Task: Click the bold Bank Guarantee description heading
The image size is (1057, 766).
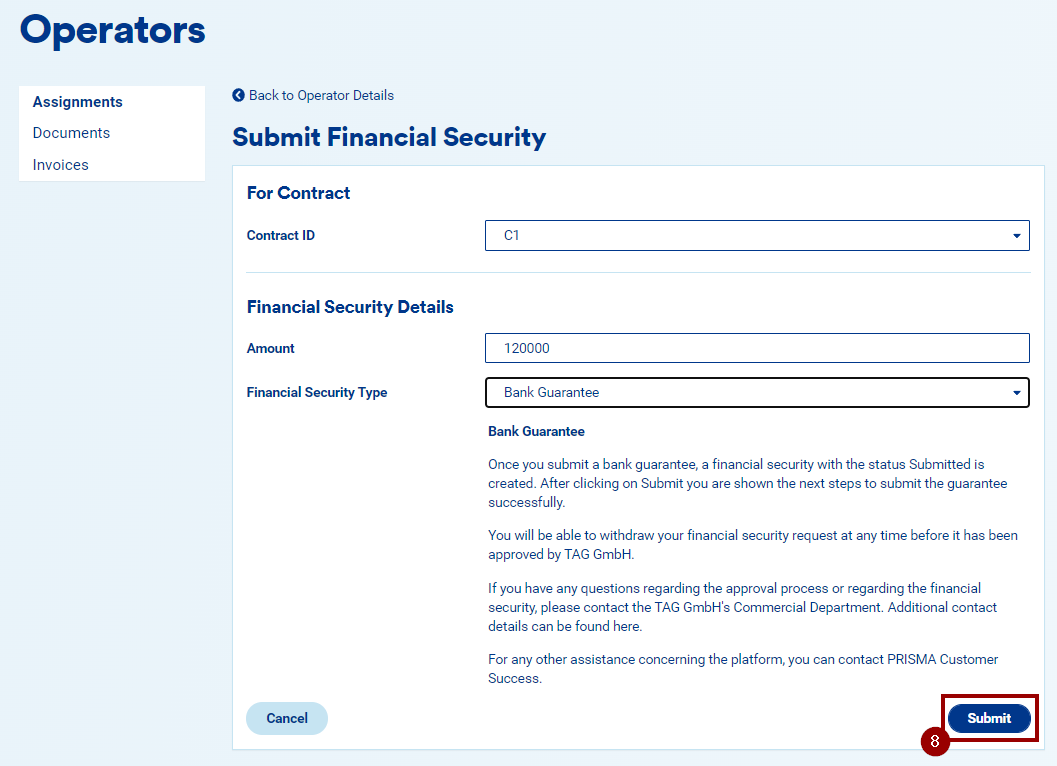Action: pos(536,431)
